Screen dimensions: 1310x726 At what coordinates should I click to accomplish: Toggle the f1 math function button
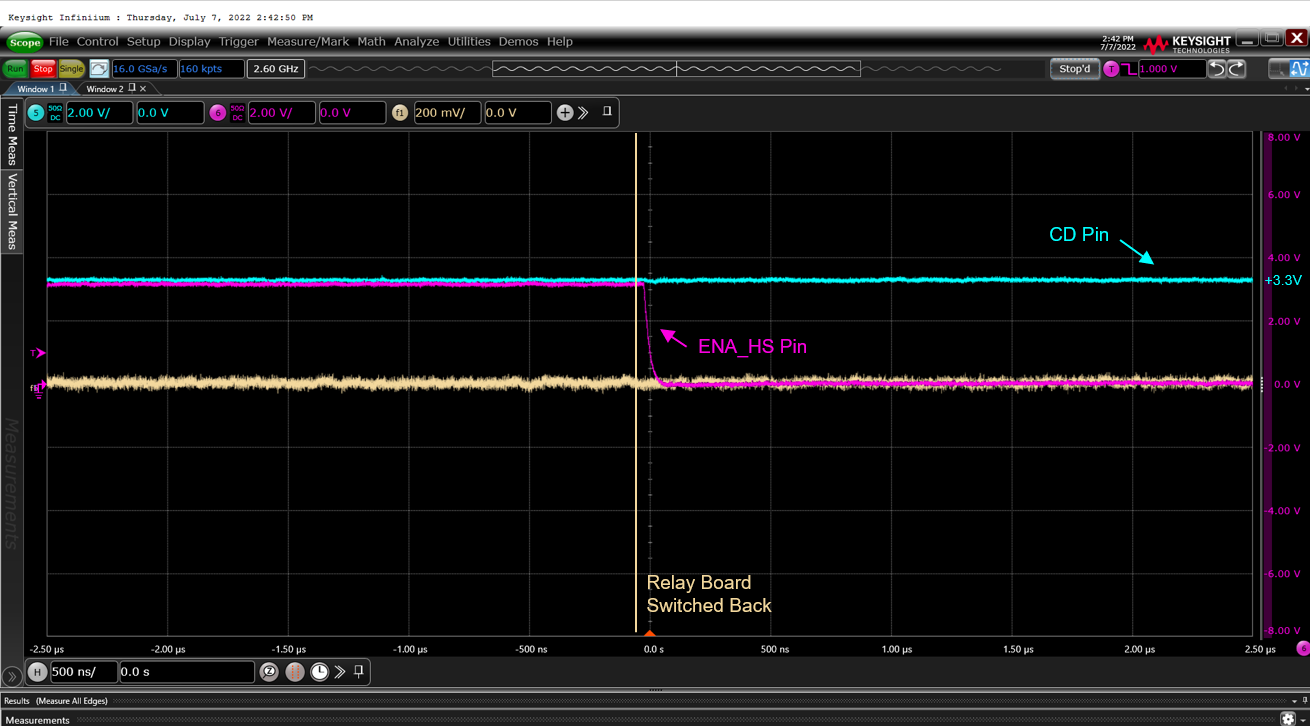(400, 113)
